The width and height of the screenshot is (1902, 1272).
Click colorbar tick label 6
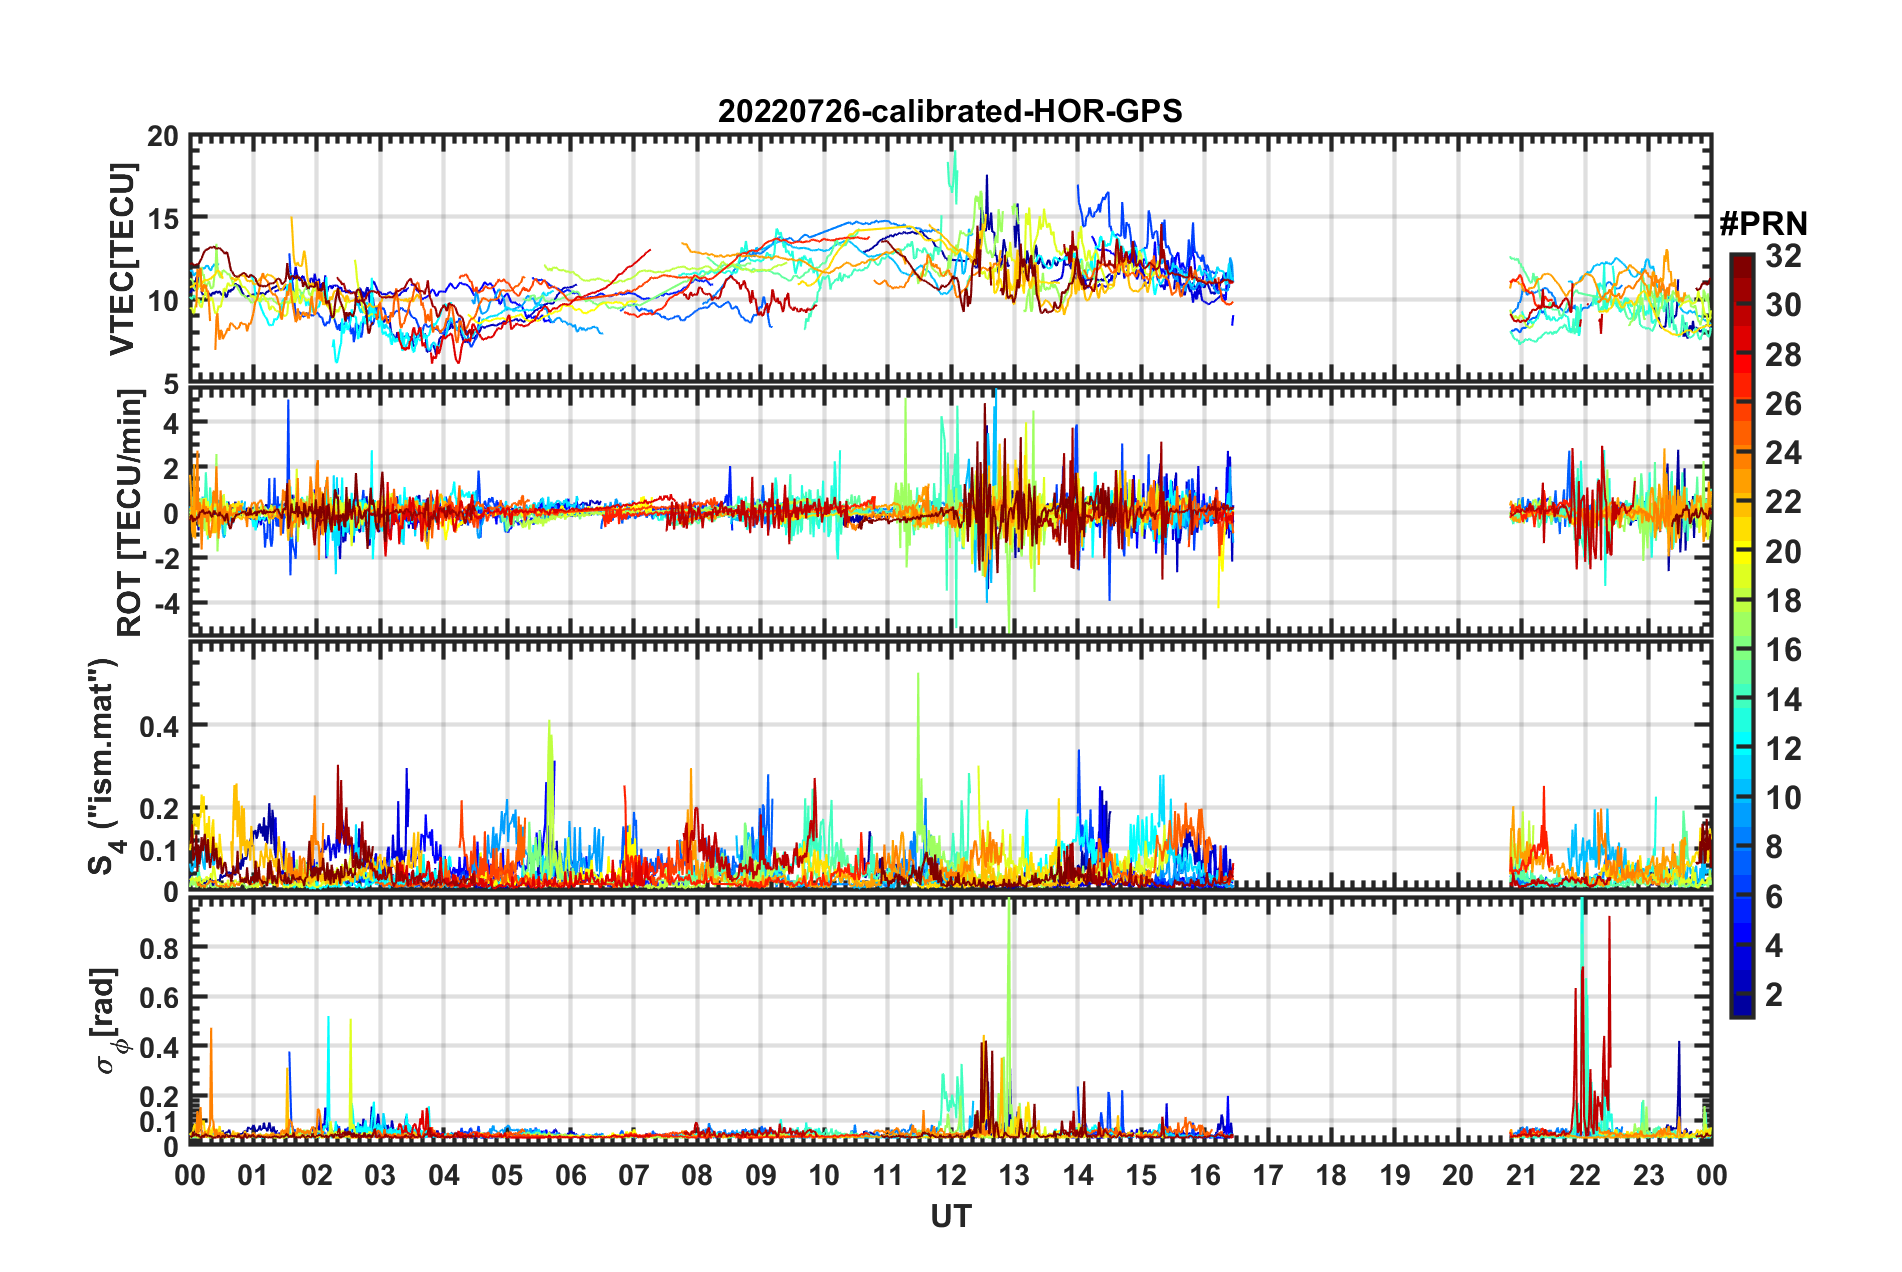pos(1774,896)
